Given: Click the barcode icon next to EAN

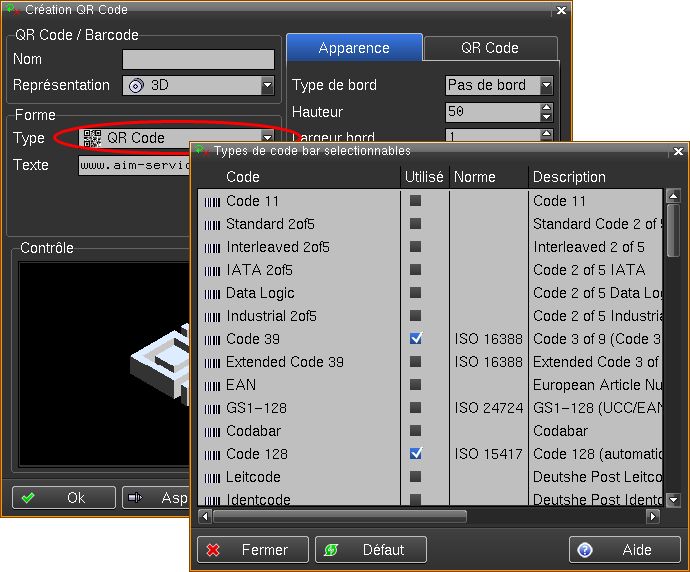Looking at the screenshot, I should (212, 385).
